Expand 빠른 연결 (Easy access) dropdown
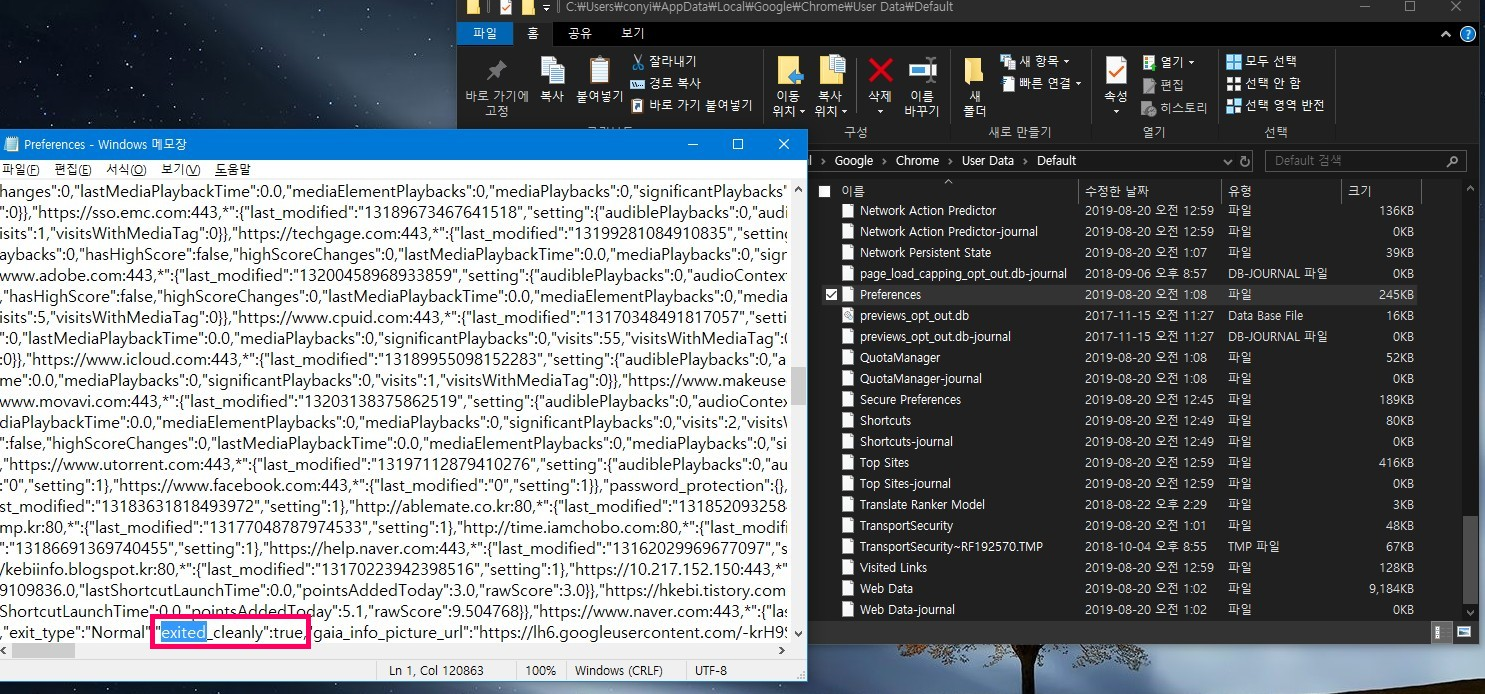 tap(1042, 83)
